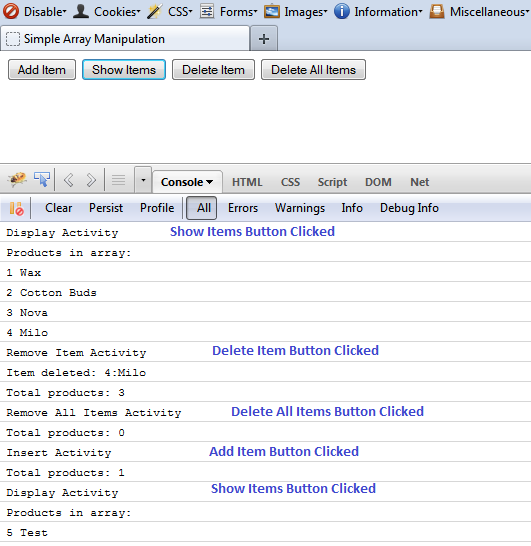Screen dimensions: 531x546
Task: Toggle the Persist console option
Action: (106, 208)
